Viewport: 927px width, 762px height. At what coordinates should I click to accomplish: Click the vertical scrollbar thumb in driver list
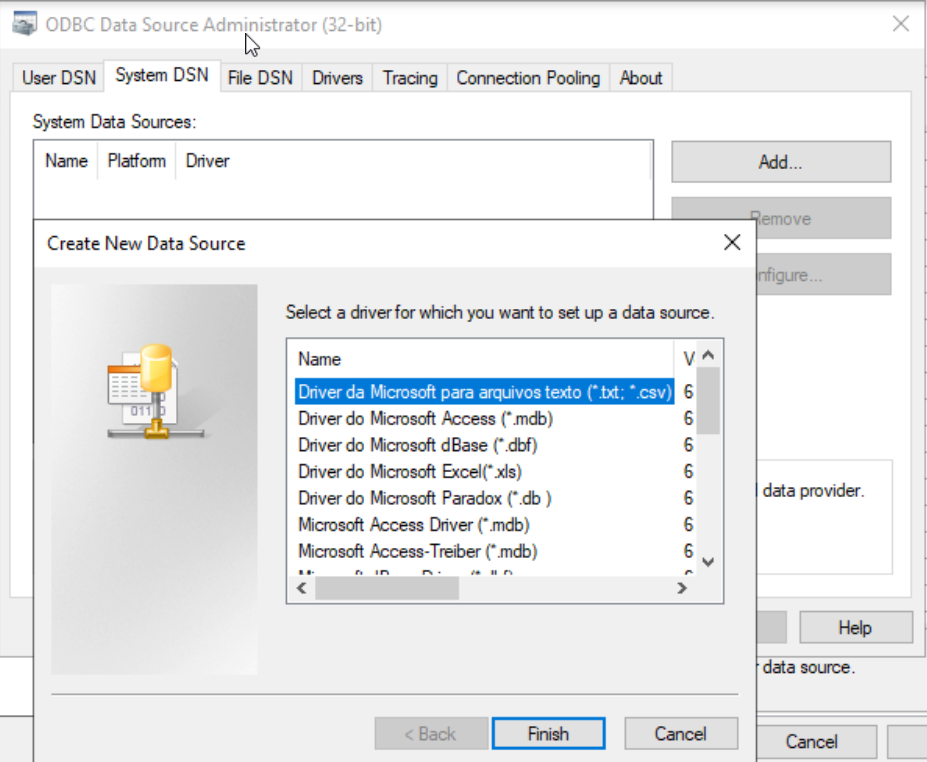[x=708, y=401]
